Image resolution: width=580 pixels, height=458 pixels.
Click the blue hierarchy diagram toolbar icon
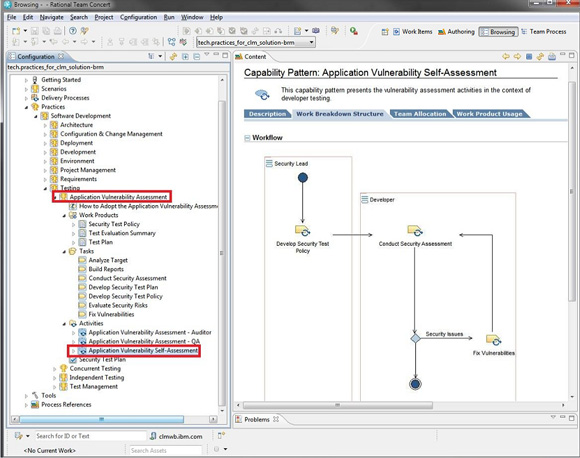(171, 42)
